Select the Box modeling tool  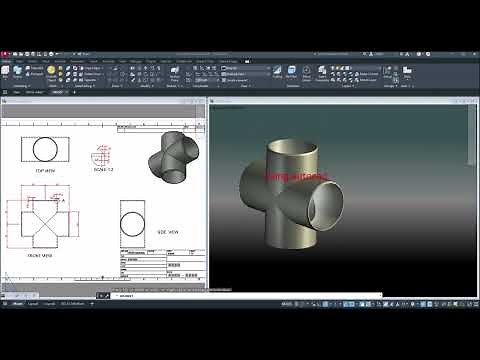pyautogui.click(x=5, y=72)
